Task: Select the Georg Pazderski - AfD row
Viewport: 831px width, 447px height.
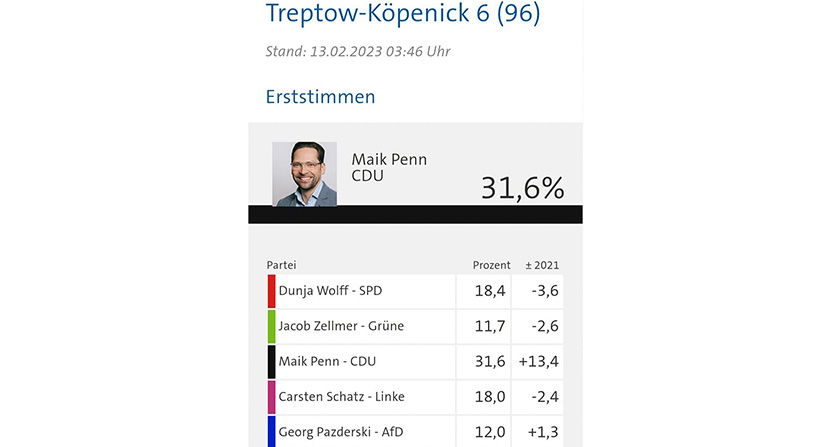Action: [416, 432]
